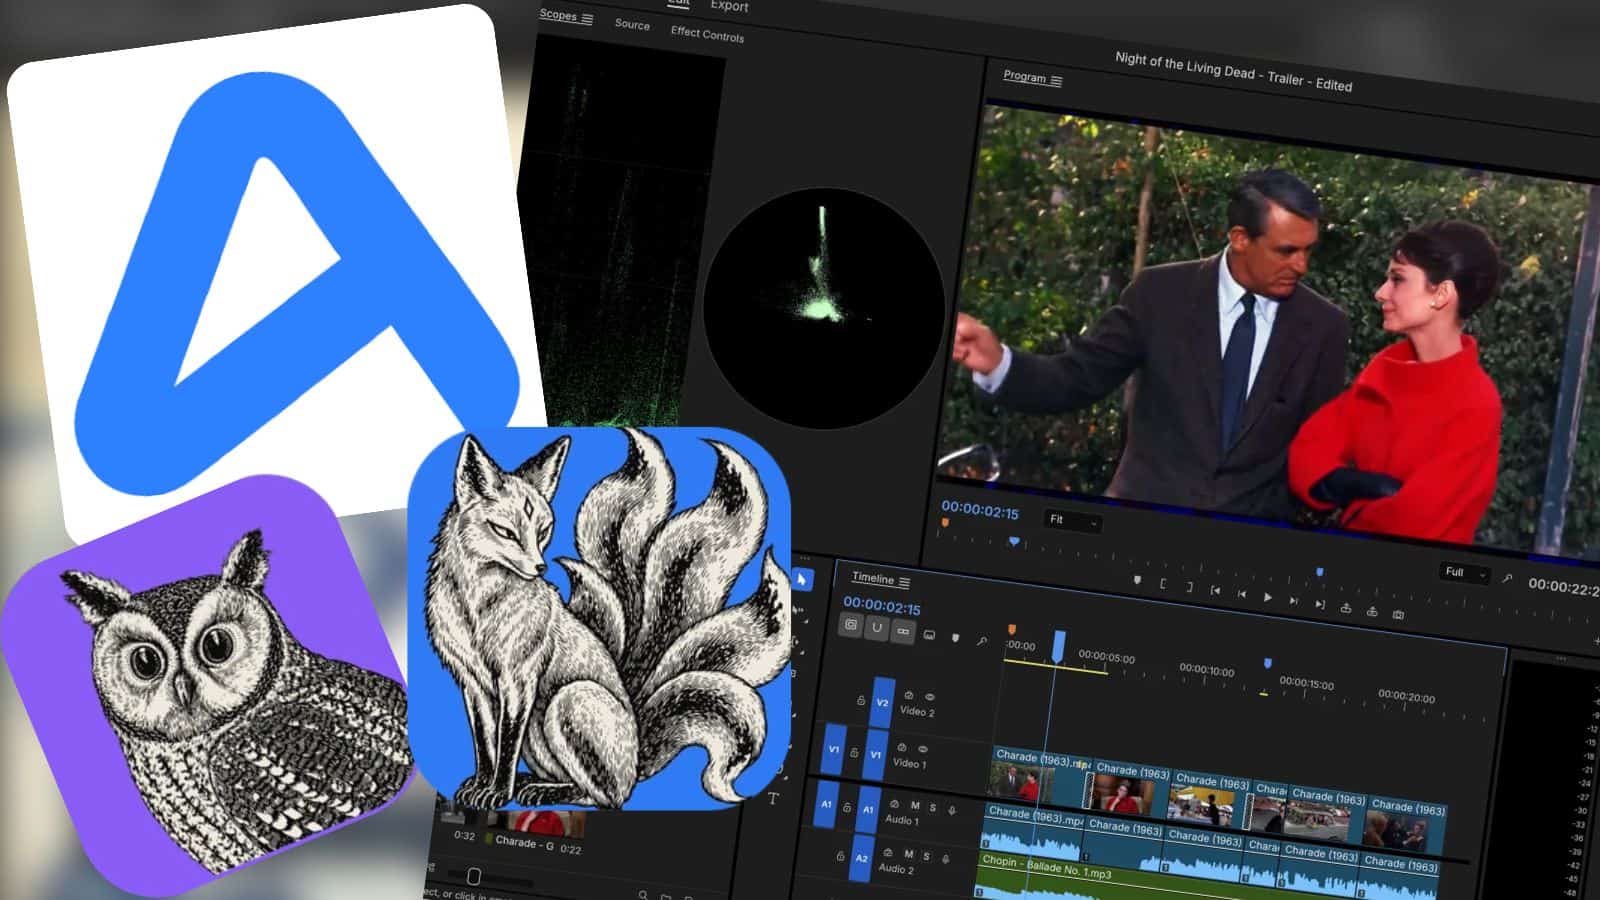Click Go to Out point button
Image resolution: width=1600 pixels, height=900 pixels.
point(1320,604)
